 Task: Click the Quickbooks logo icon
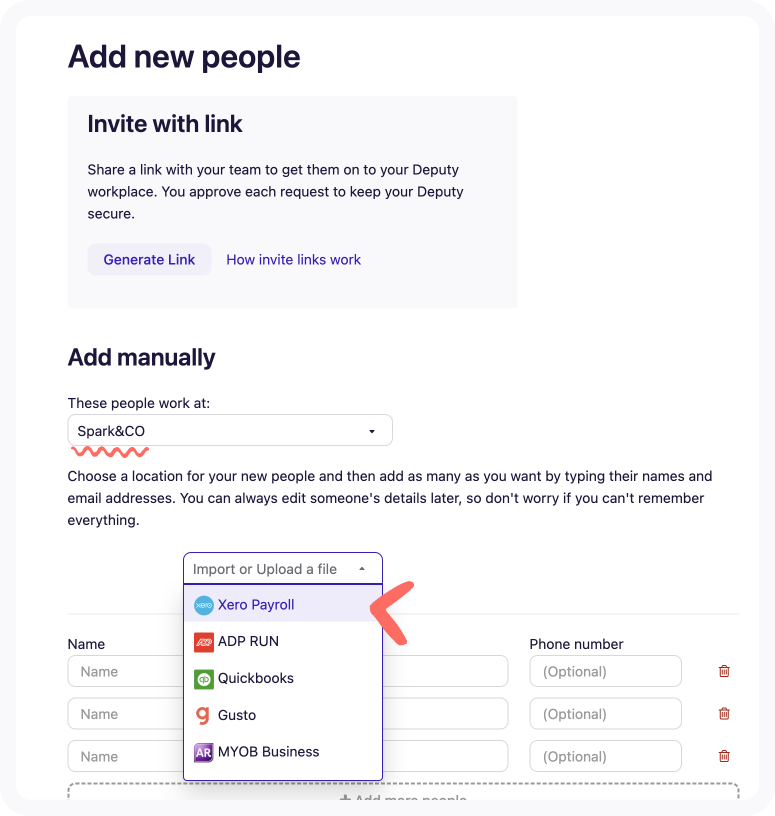pos(203,678)
